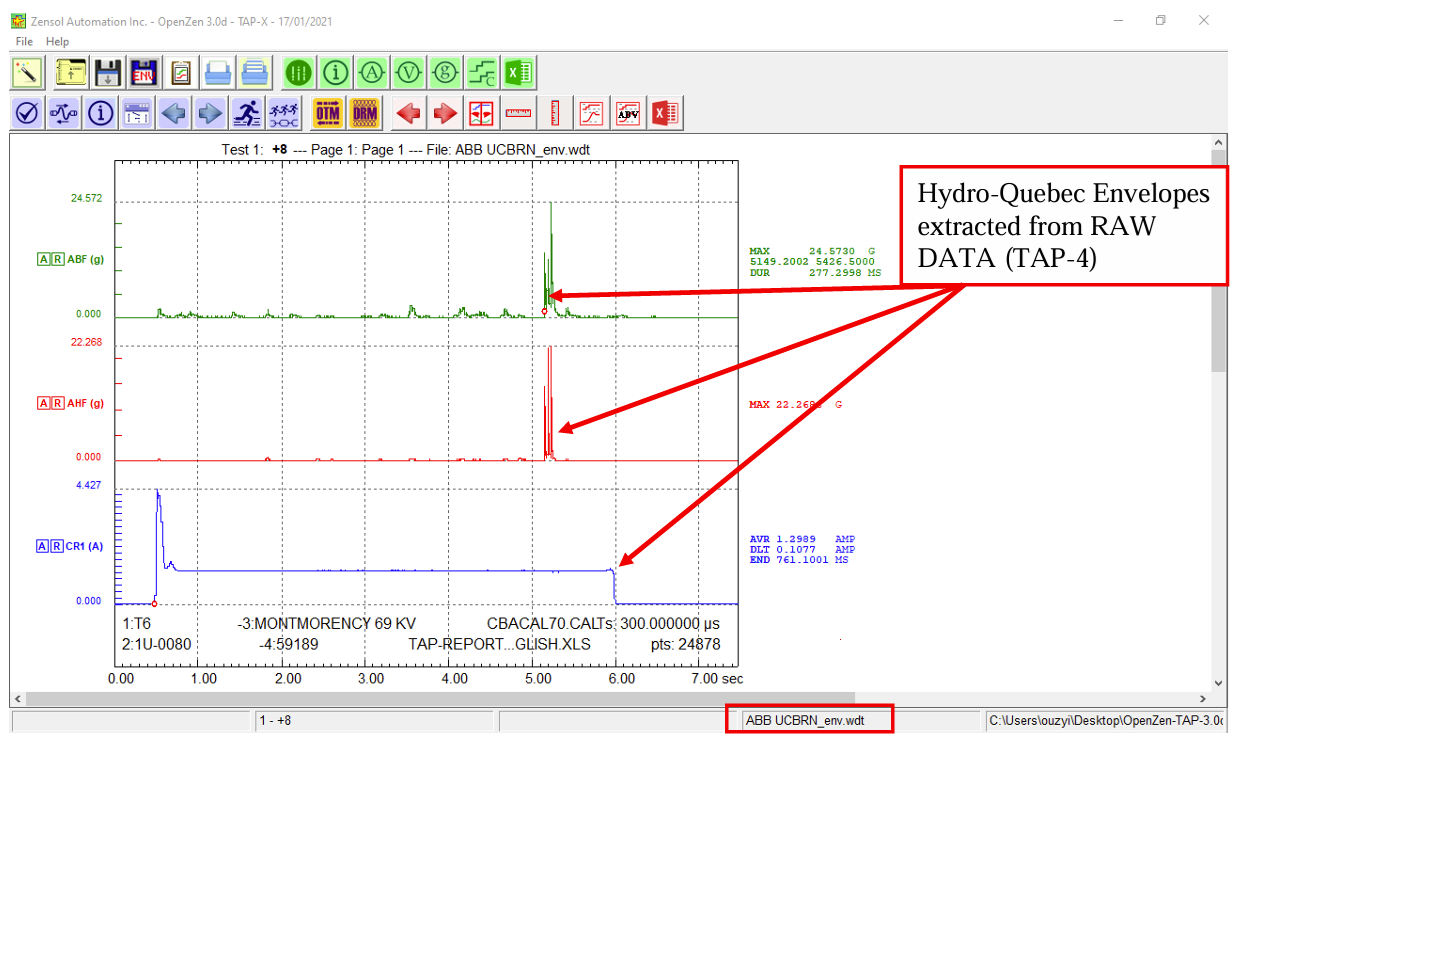1440x962 pixels.
Task: Click the green Excel export icon
Action: click(x=519, y=73)
